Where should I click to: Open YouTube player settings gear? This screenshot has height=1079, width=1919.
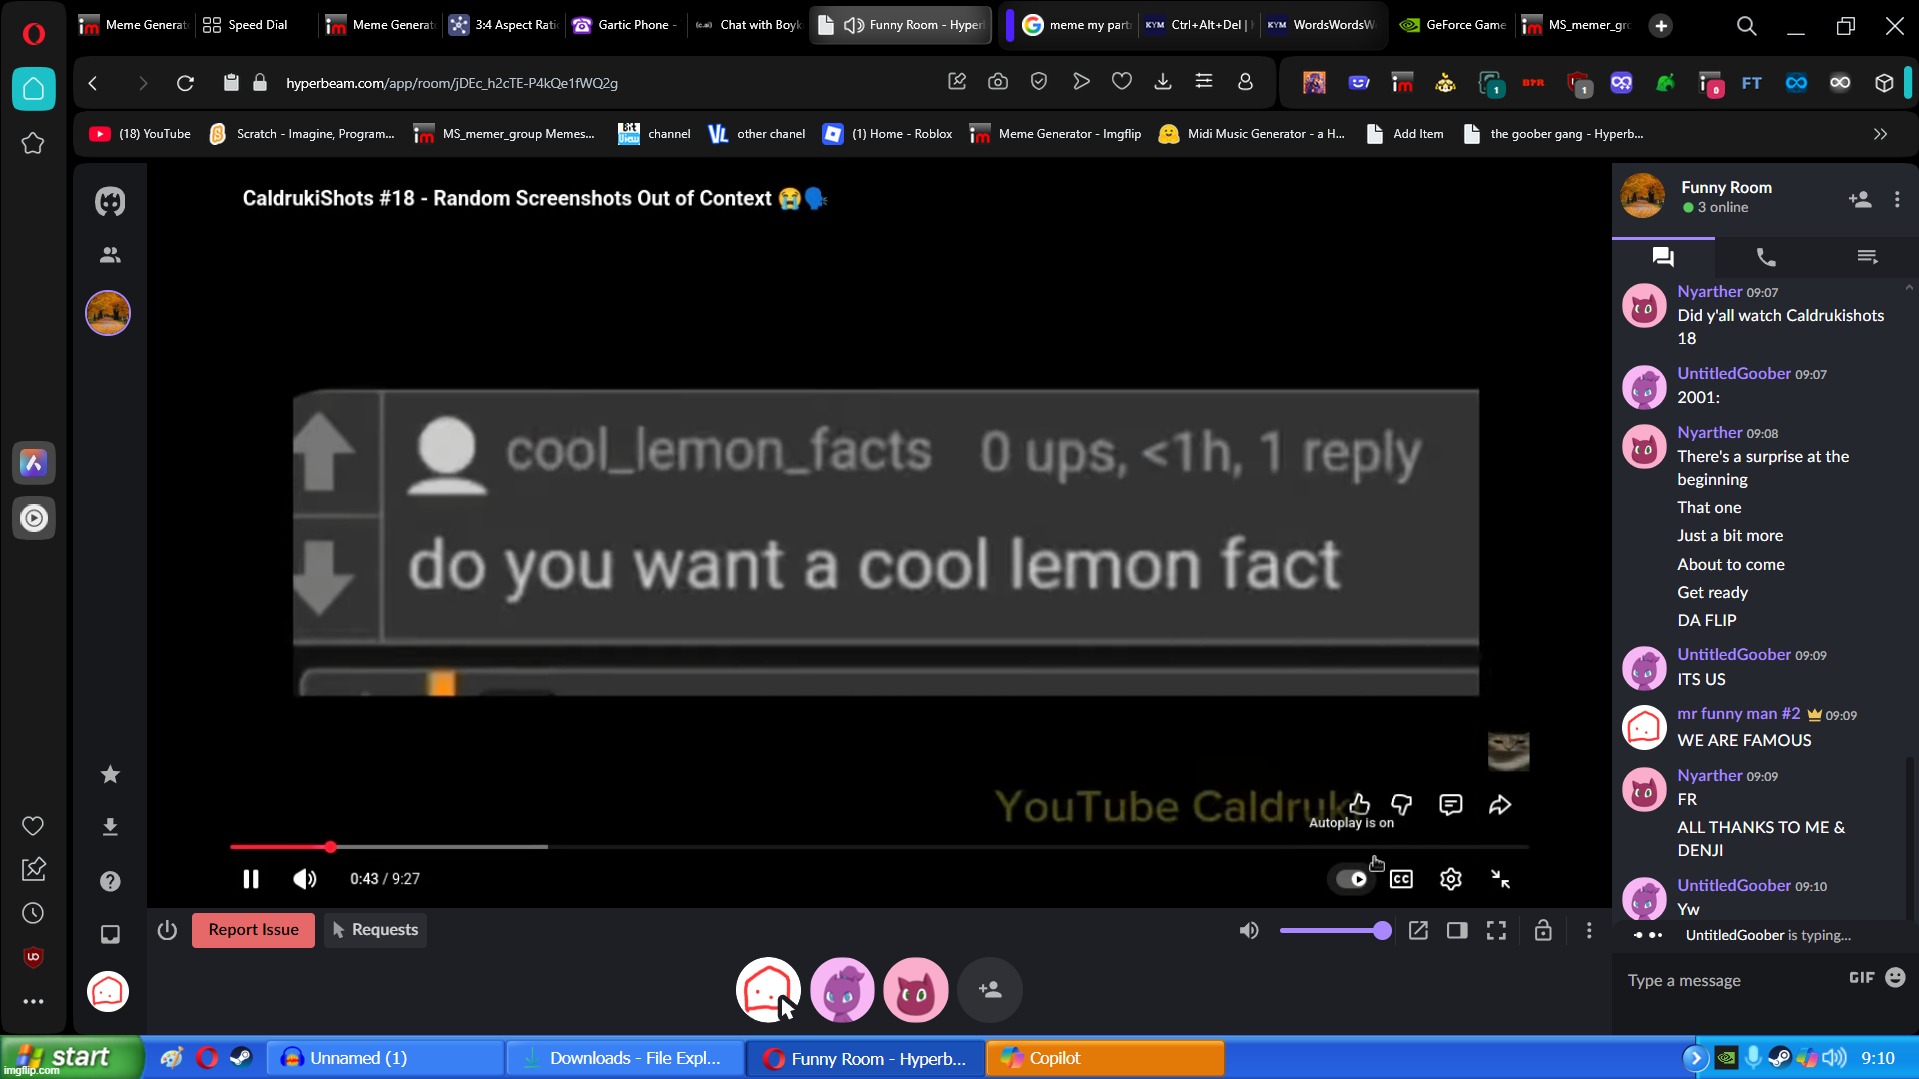pos(1449,878)
